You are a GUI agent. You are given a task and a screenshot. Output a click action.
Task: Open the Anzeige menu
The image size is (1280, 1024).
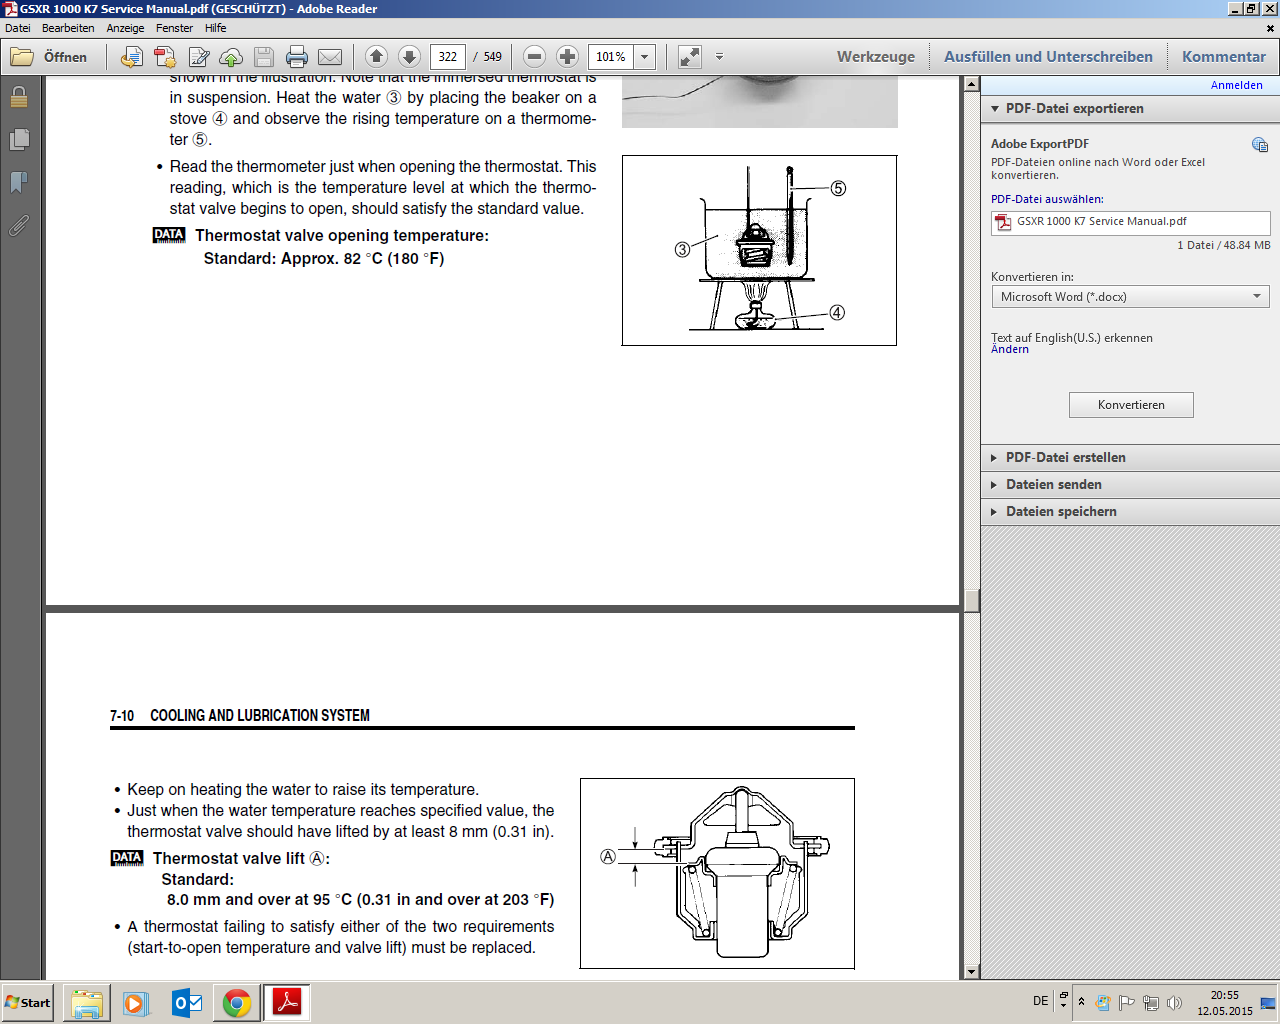click(126, 28)
